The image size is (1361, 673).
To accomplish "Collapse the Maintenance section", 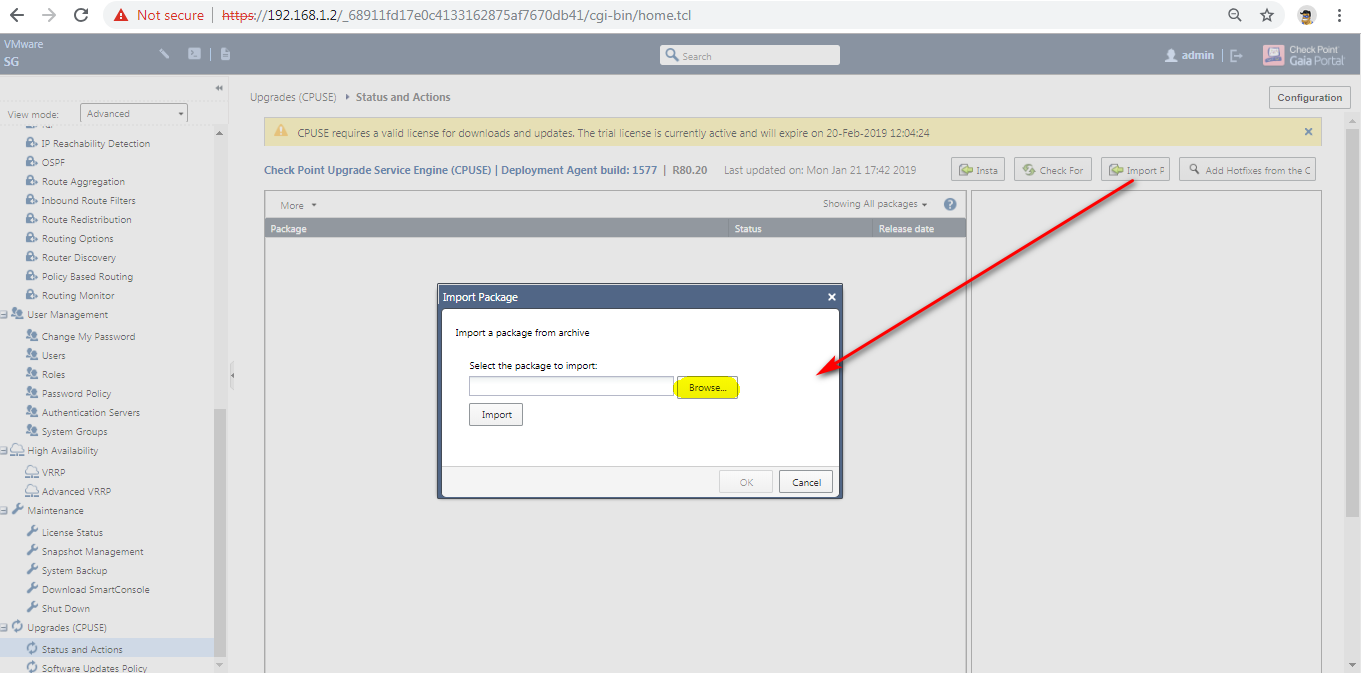I will [4, 510].
